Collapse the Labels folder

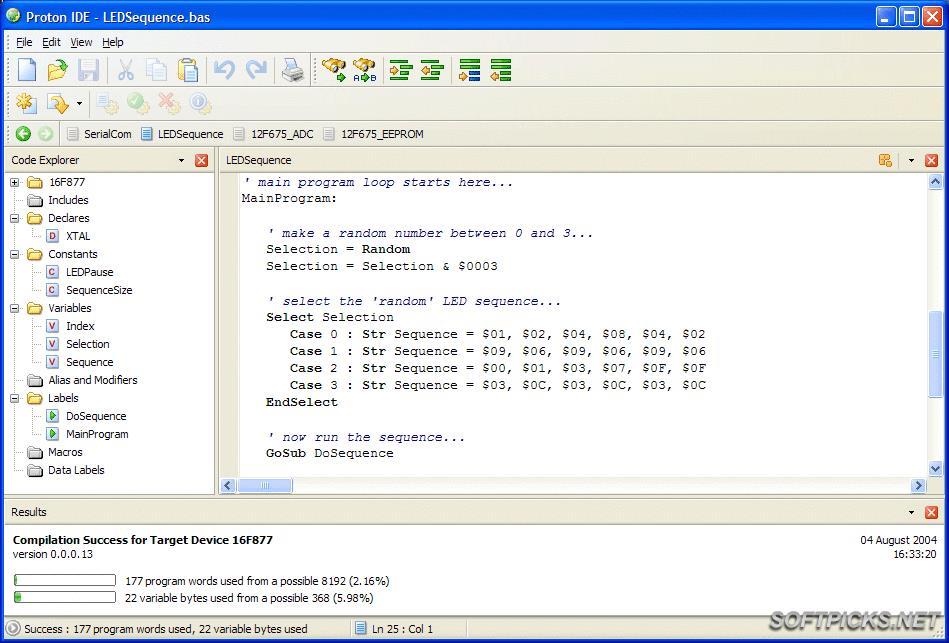coord(15,398)
